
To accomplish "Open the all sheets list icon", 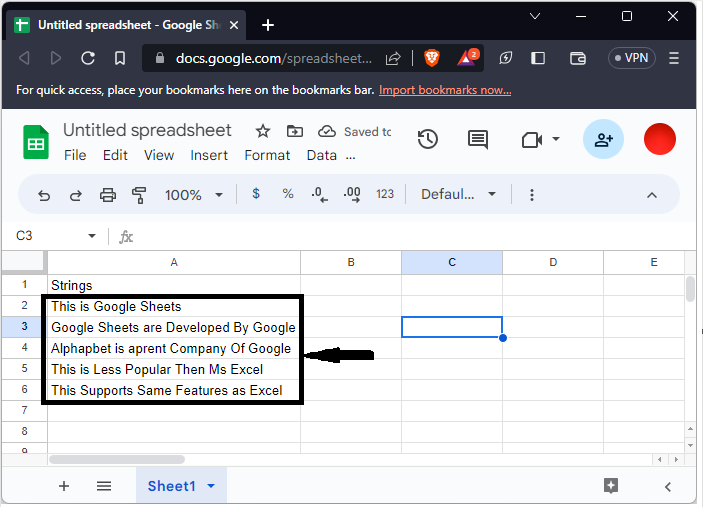I will (x=104, y=486).
